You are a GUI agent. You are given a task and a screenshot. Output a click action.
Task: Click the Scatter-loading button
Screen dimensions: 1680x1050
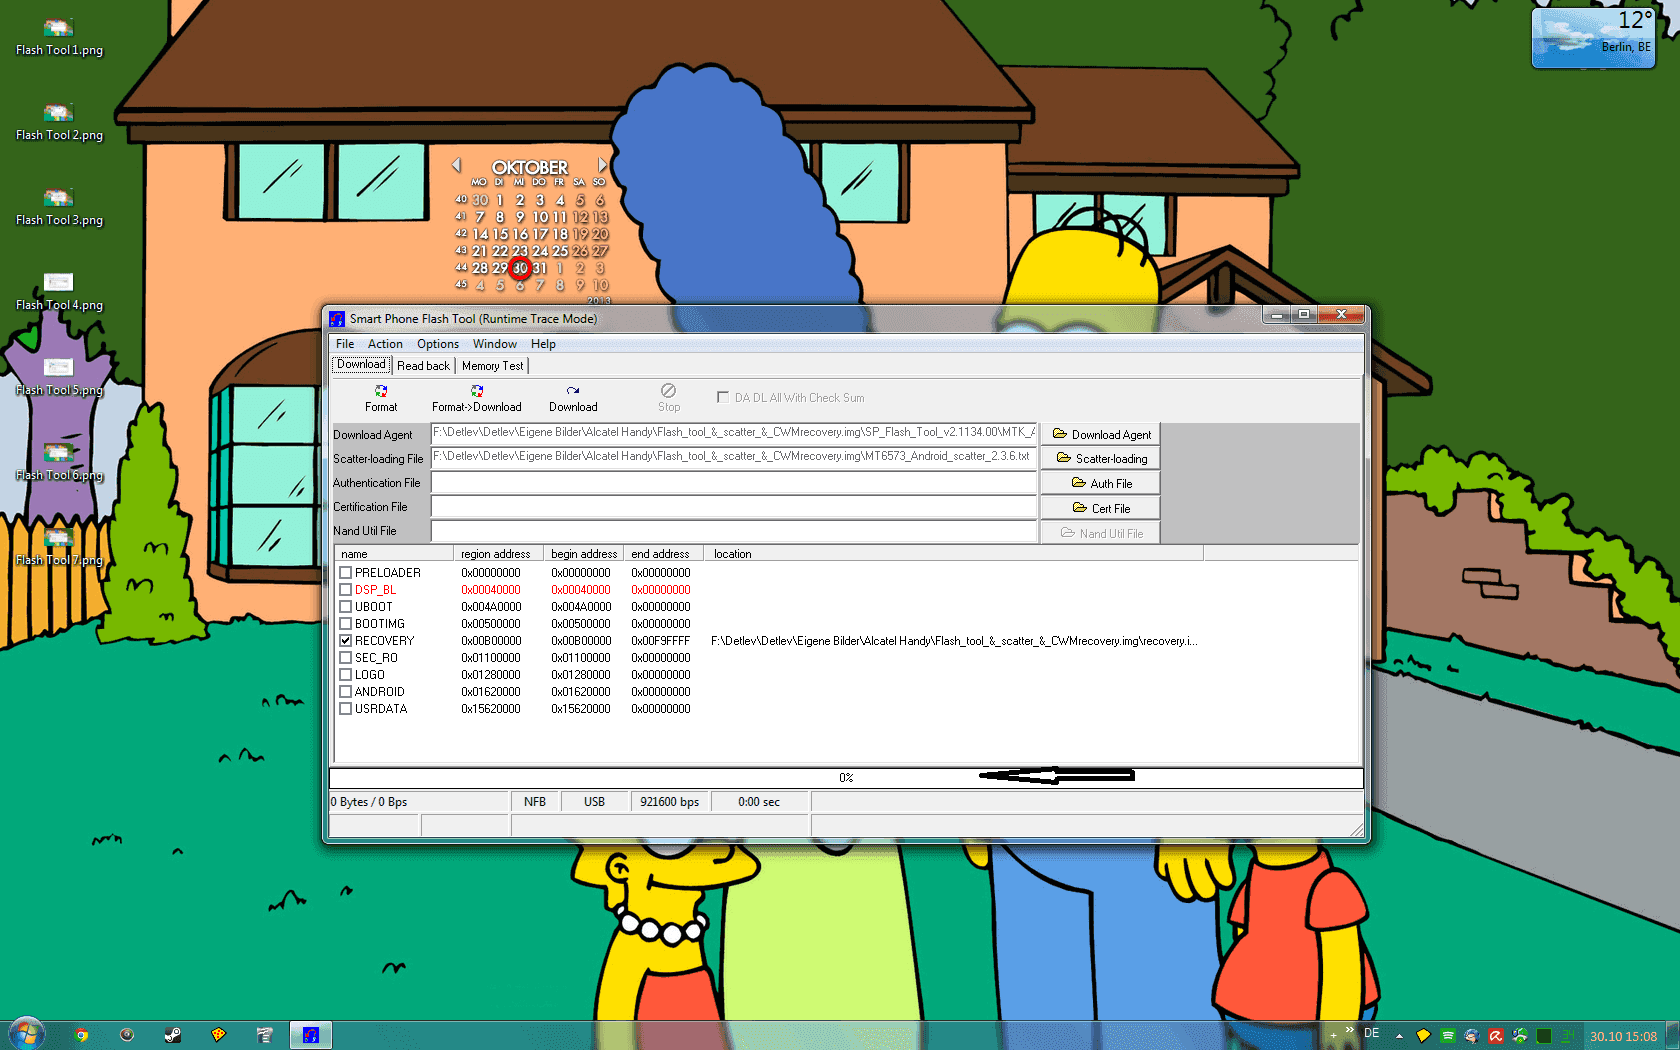pyautogui.click(x=1100, y=458)
